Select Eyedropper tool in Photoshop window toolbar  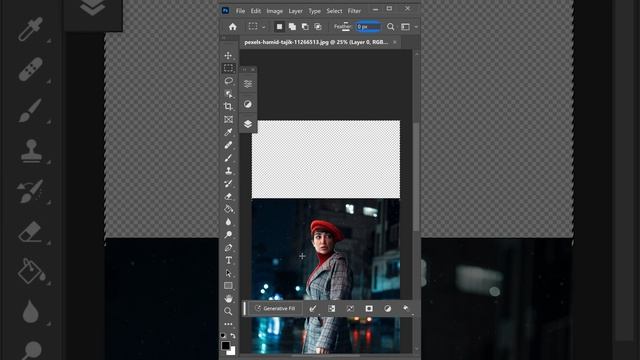click(x=228, y=132)
